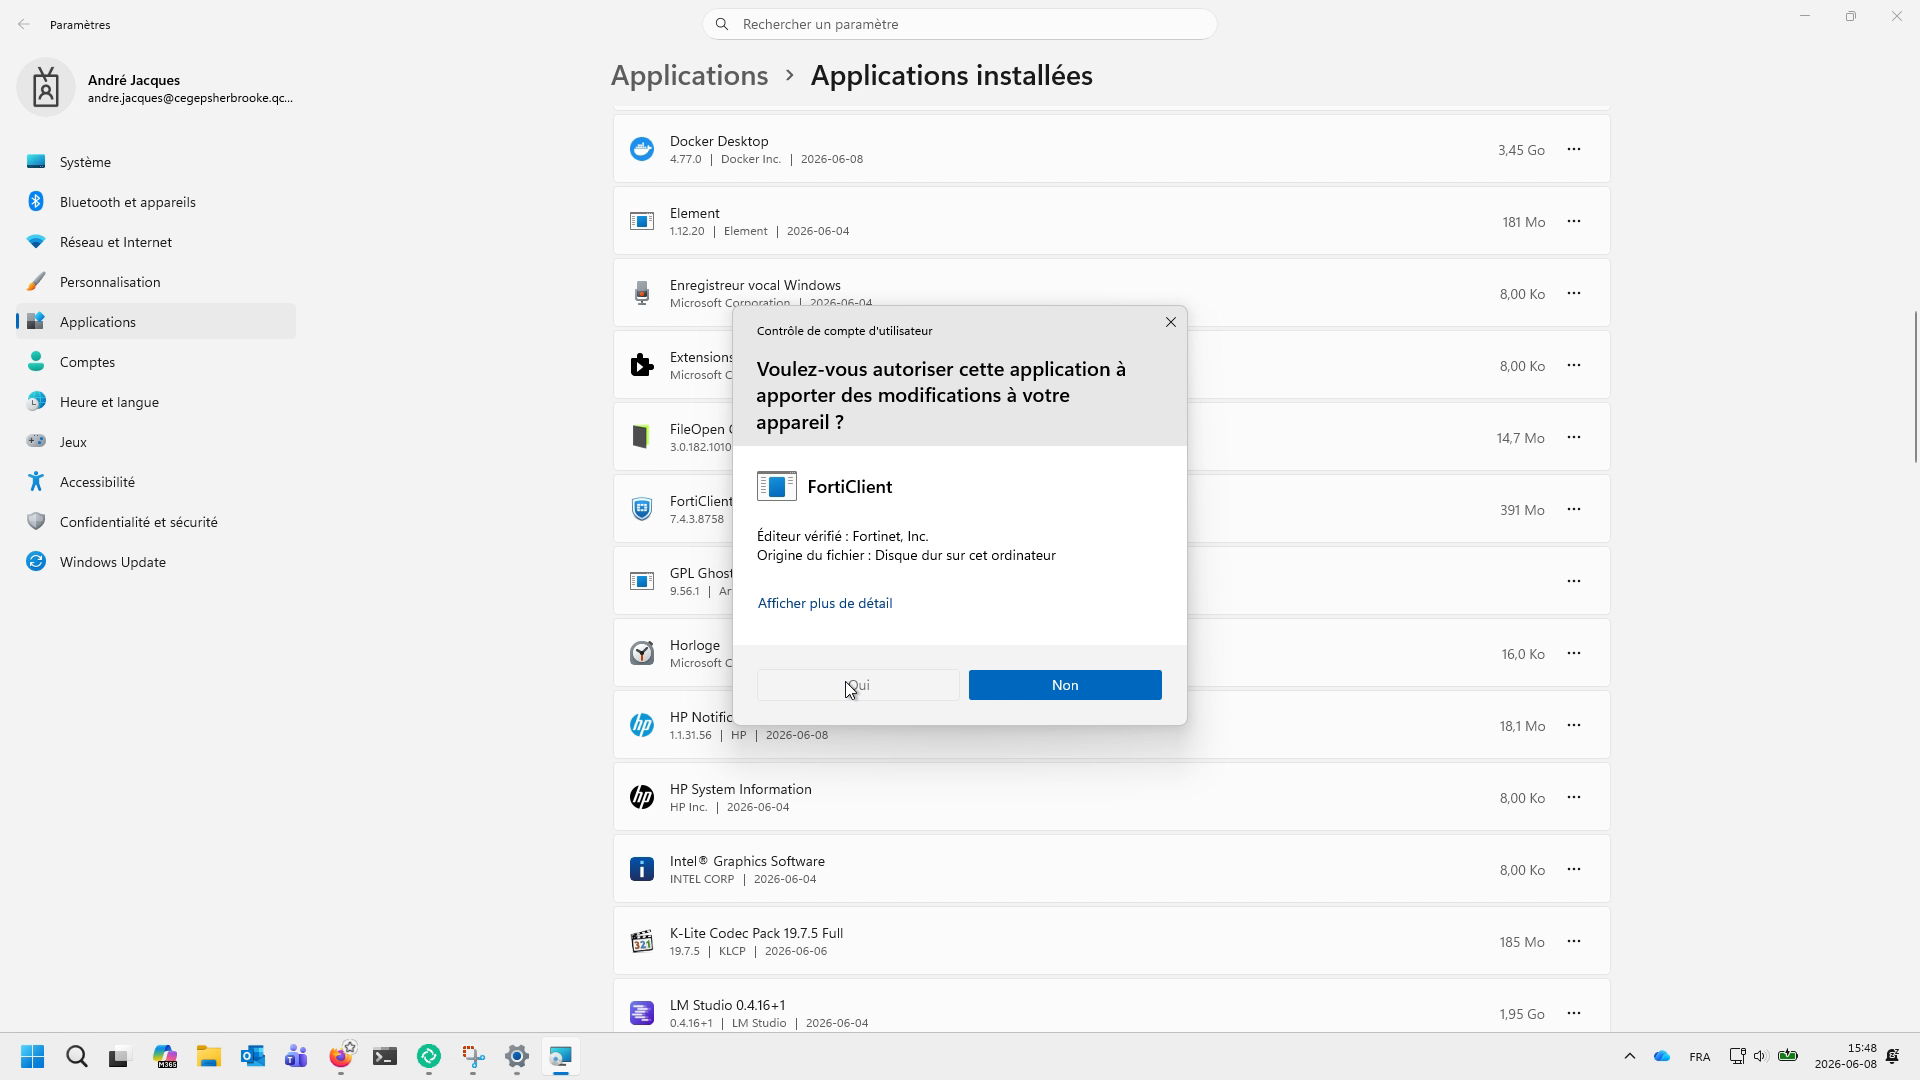Screen dimensions: 1920x1080
Task: Open options menu for Horloge
Action: (x=1574, y=654)
